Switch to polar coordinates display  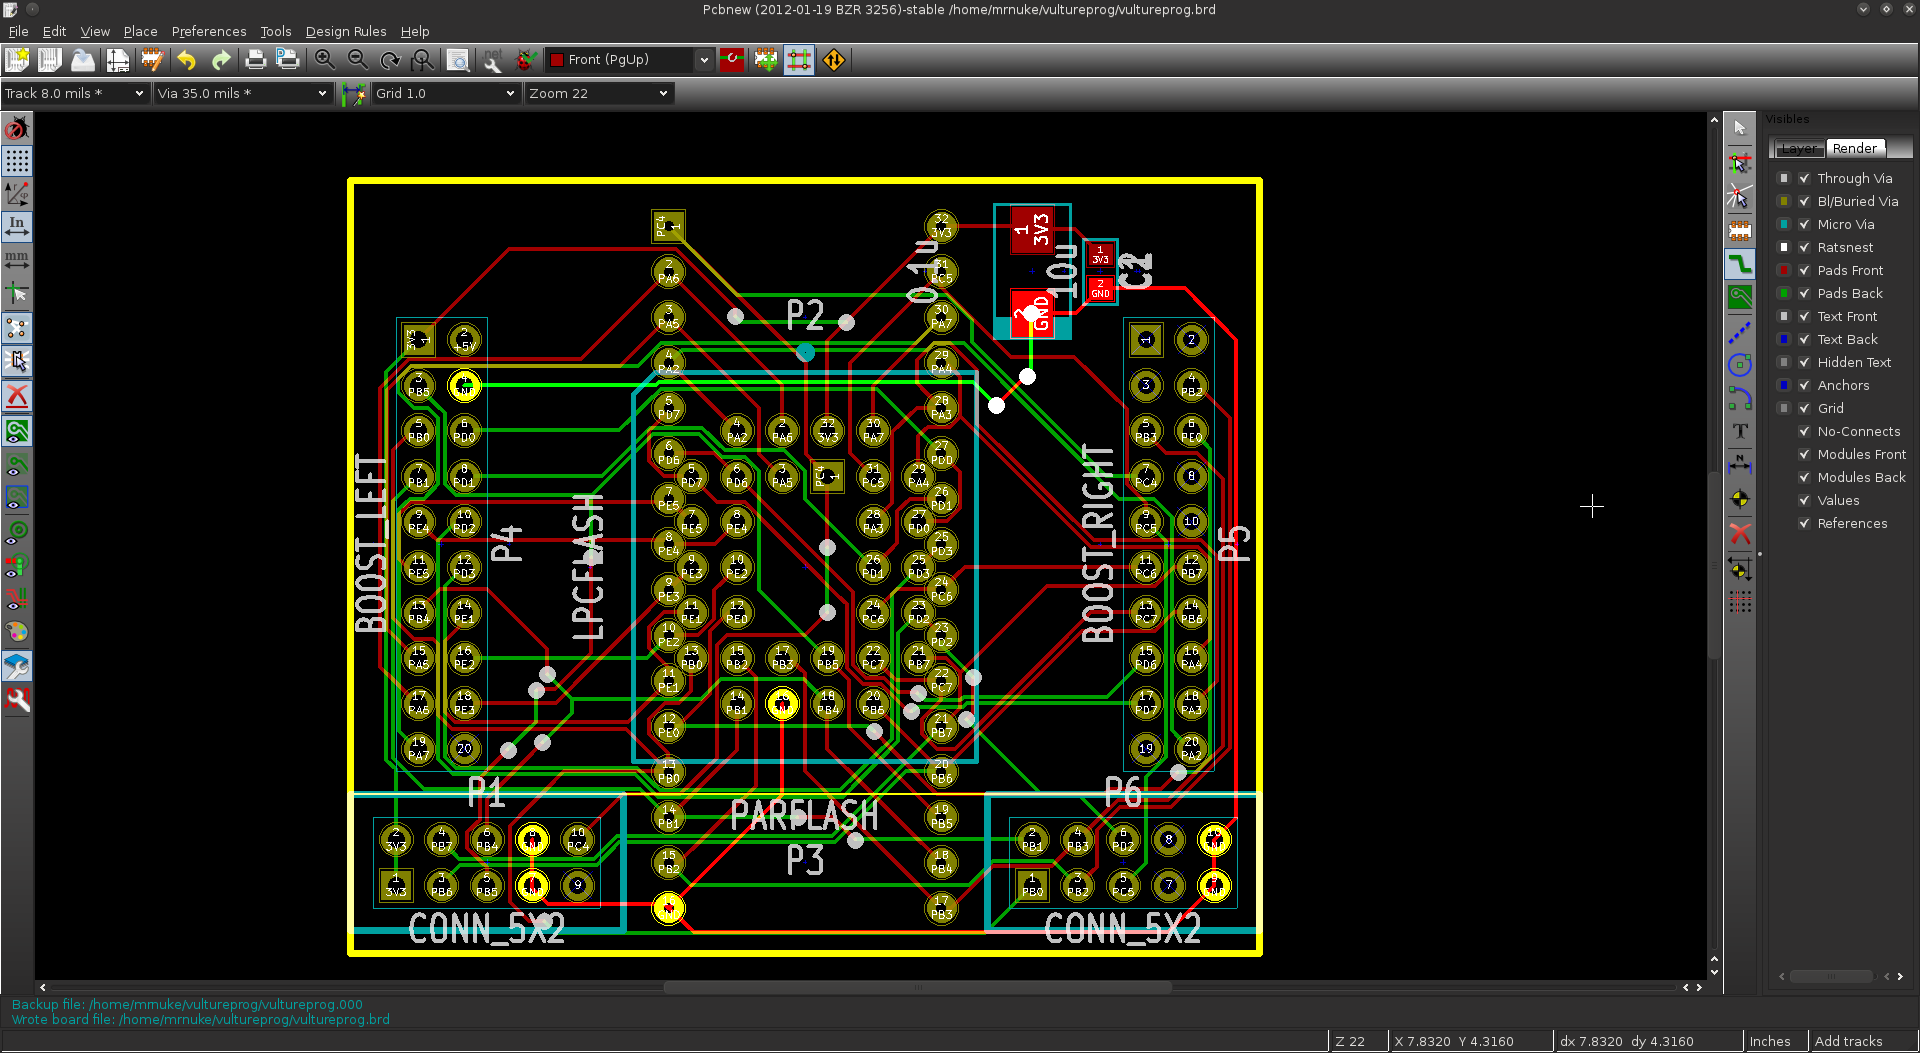tap(17, 194)
